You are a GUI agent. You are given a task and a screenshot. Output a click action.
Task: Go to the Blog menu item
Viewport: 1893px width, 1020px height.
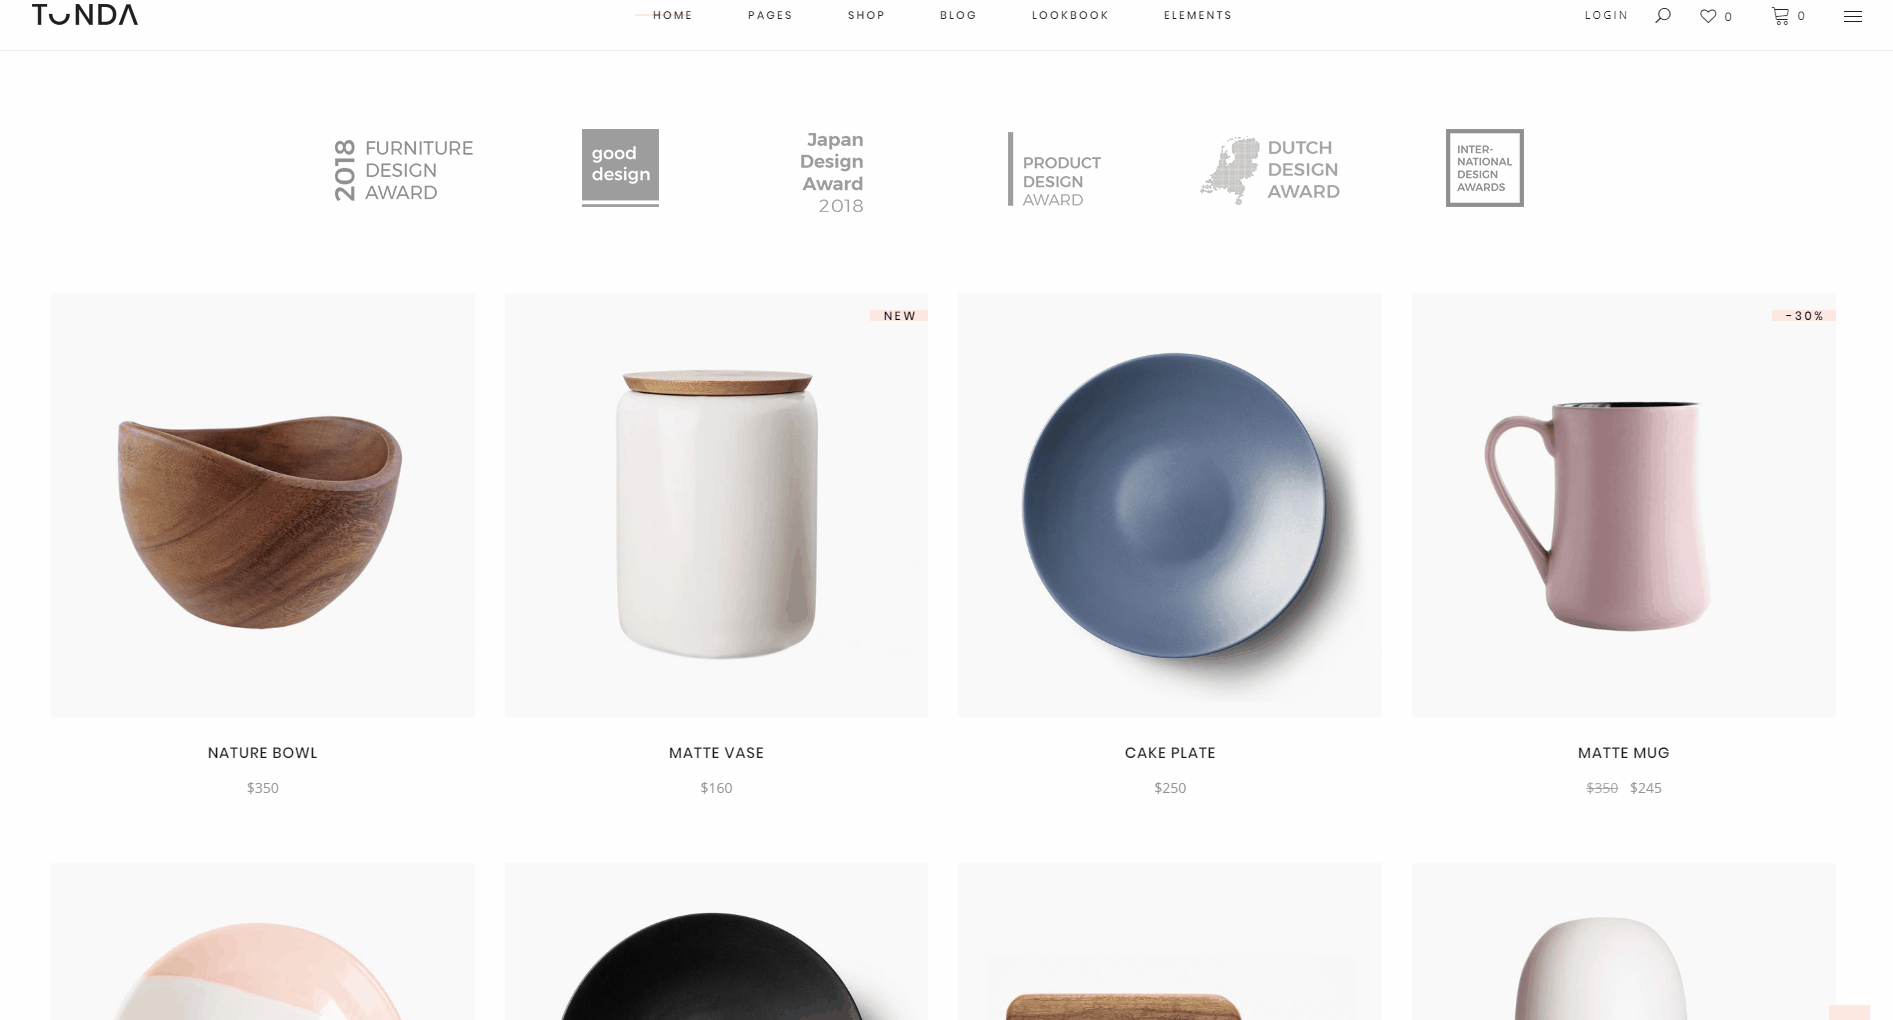pyautogui.click(x=958, y=15)
